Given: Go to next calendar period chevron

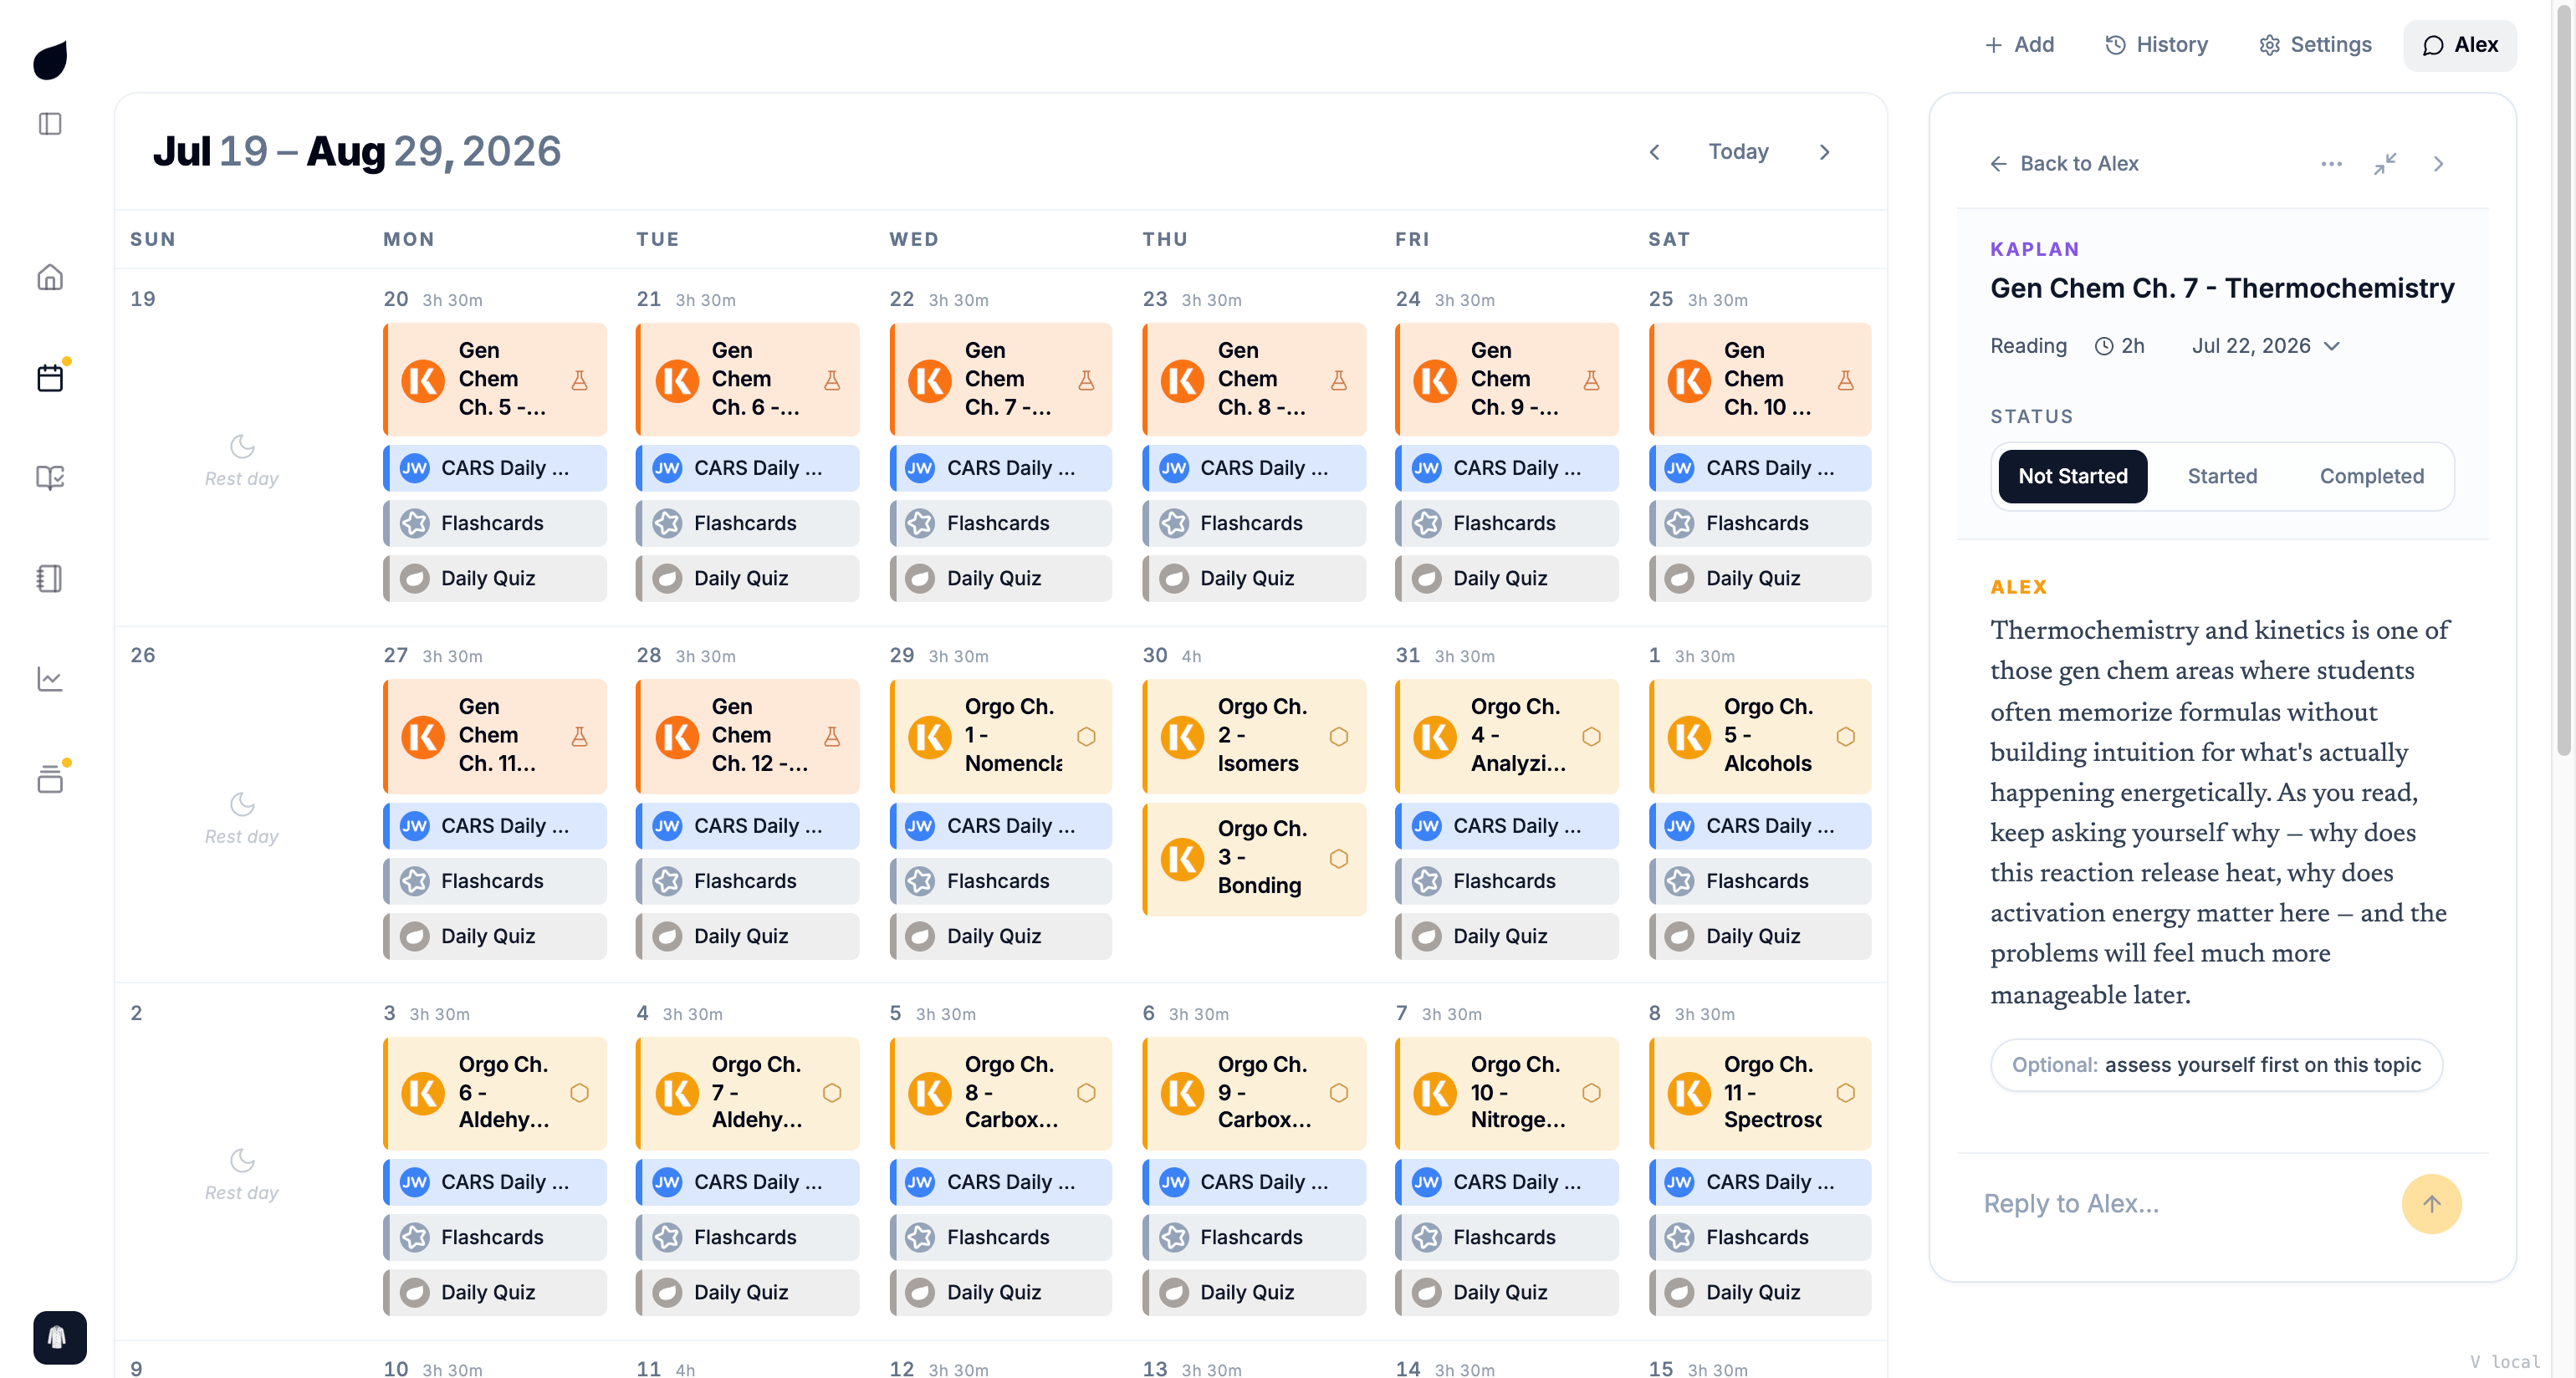Looking at the screenshot, I should click(1824, 152).
